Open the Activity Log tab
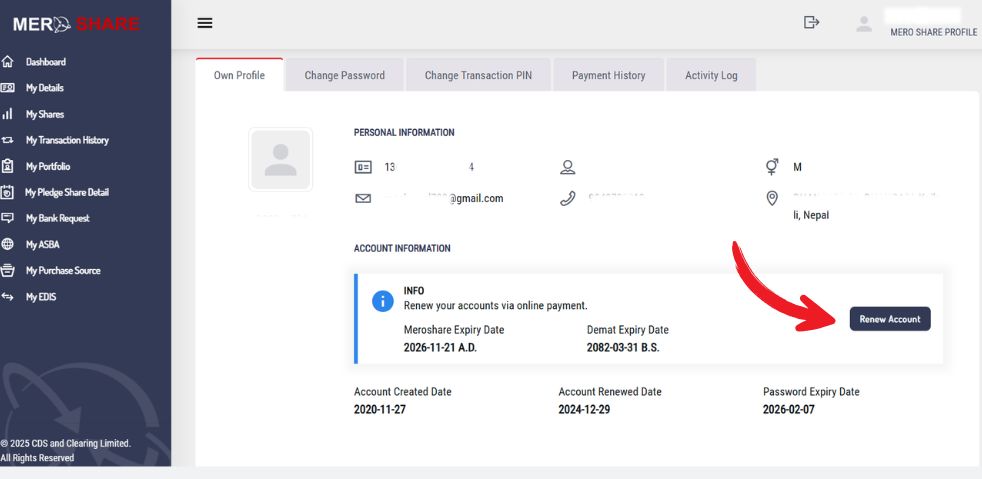Viewport: 982px width, 479px height. (711, 75)
